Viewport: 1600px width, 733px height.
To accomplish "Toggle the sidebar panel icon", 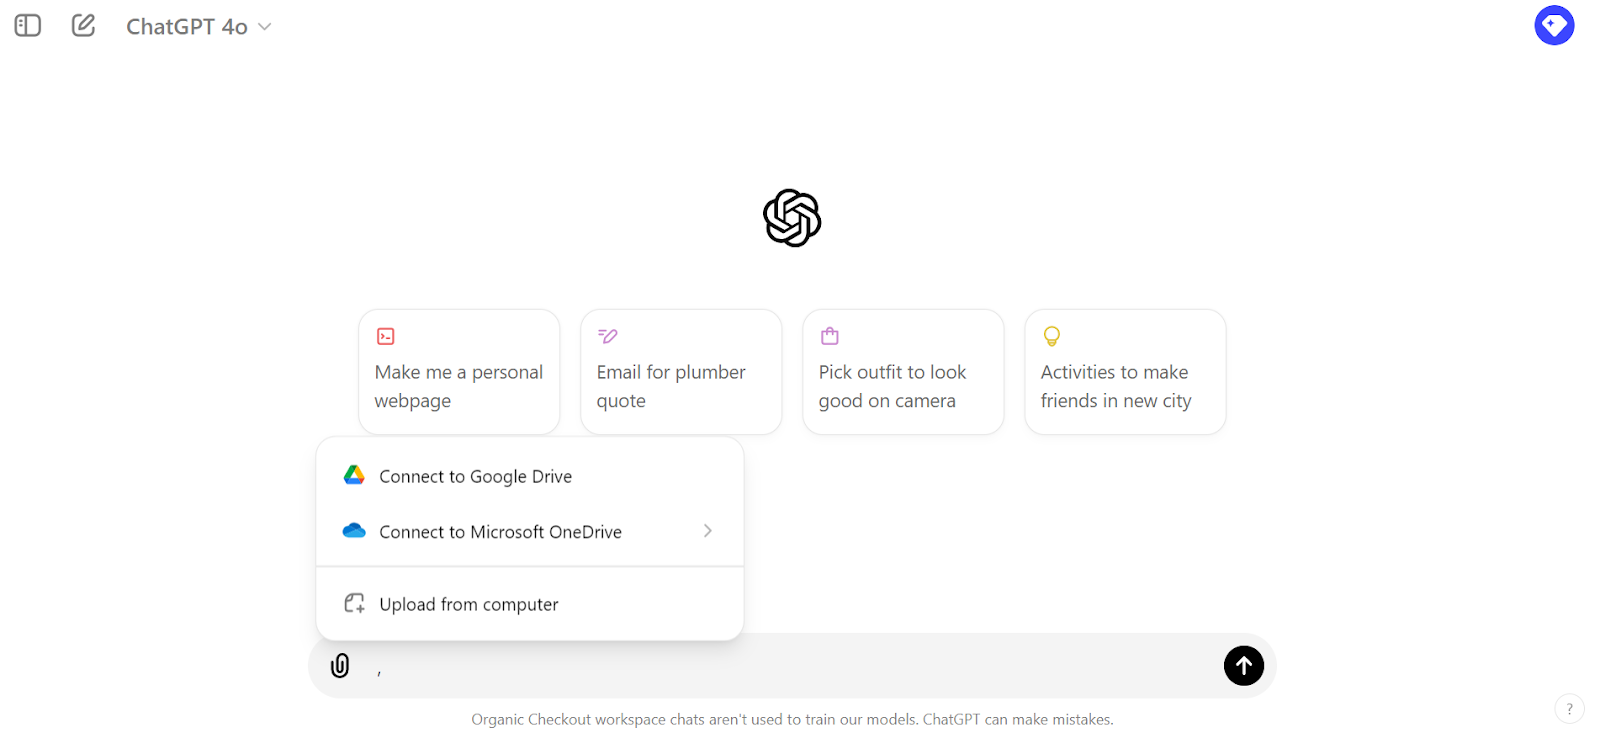I will (28, 26).
